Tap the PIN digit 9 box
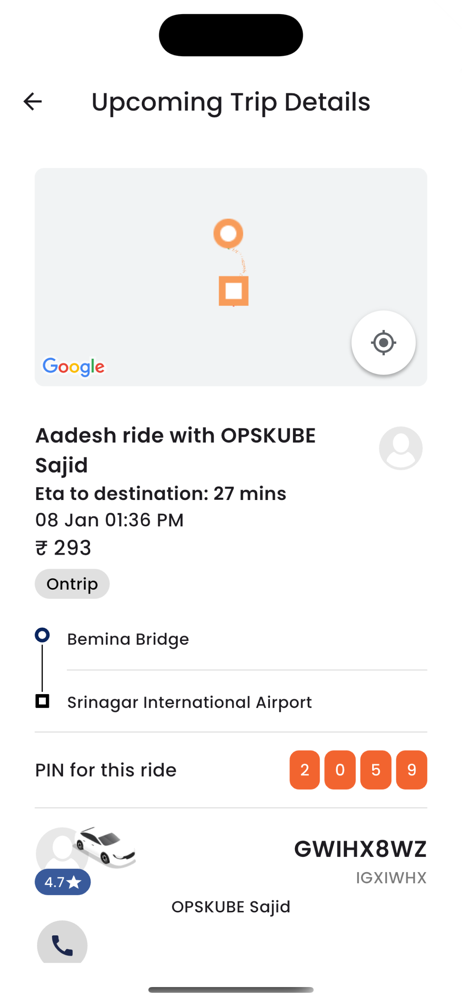 (x=412, y=770)
